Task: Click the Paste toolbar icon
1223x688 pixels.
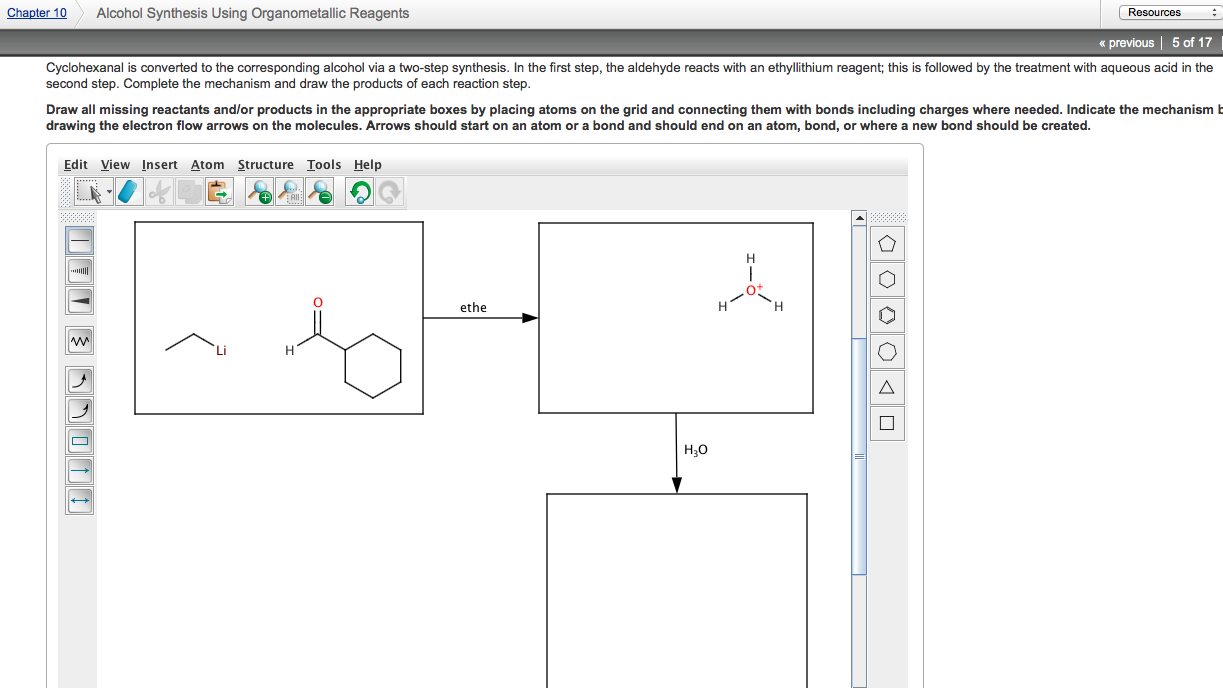Action: coord(219,191)
